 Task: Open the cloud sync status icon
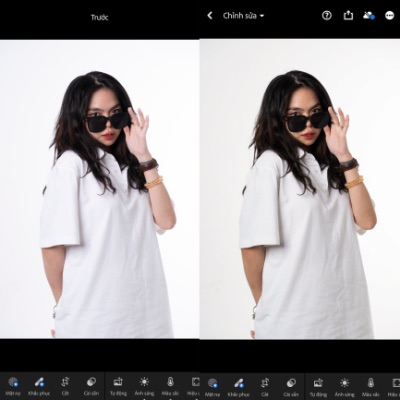(x=369, y=15)
